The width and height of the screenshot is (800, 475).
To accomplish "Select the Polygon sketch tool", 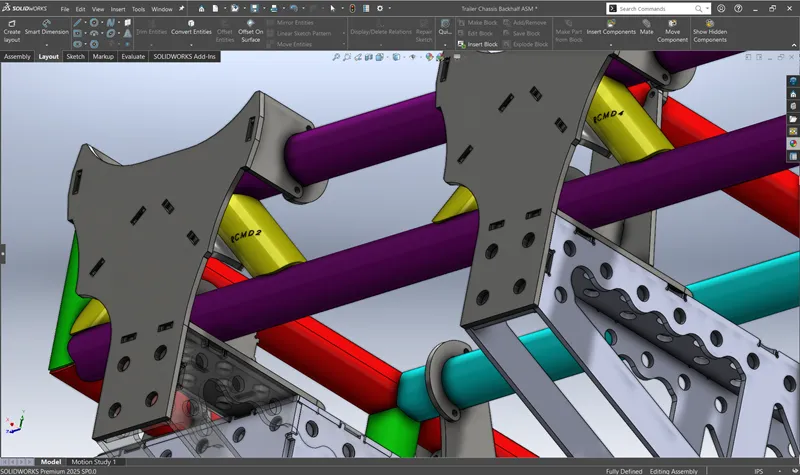I will (94, 44).
